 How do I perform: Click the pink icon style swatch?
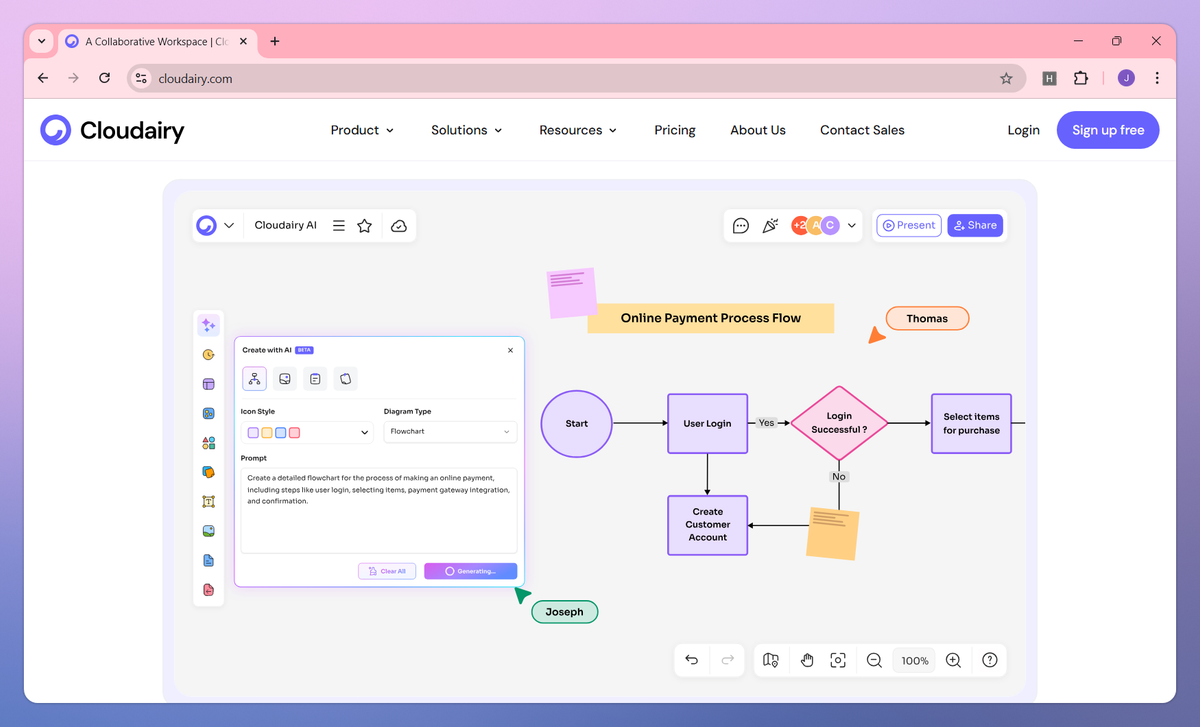(x=295, y=432)
